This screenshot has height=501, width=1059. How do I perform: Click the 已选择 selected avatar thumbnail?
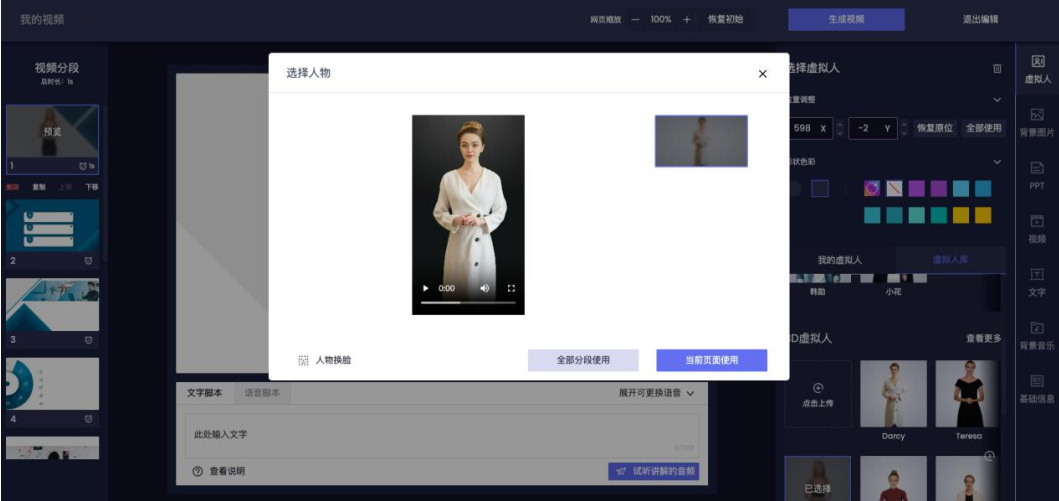point(818,479)
